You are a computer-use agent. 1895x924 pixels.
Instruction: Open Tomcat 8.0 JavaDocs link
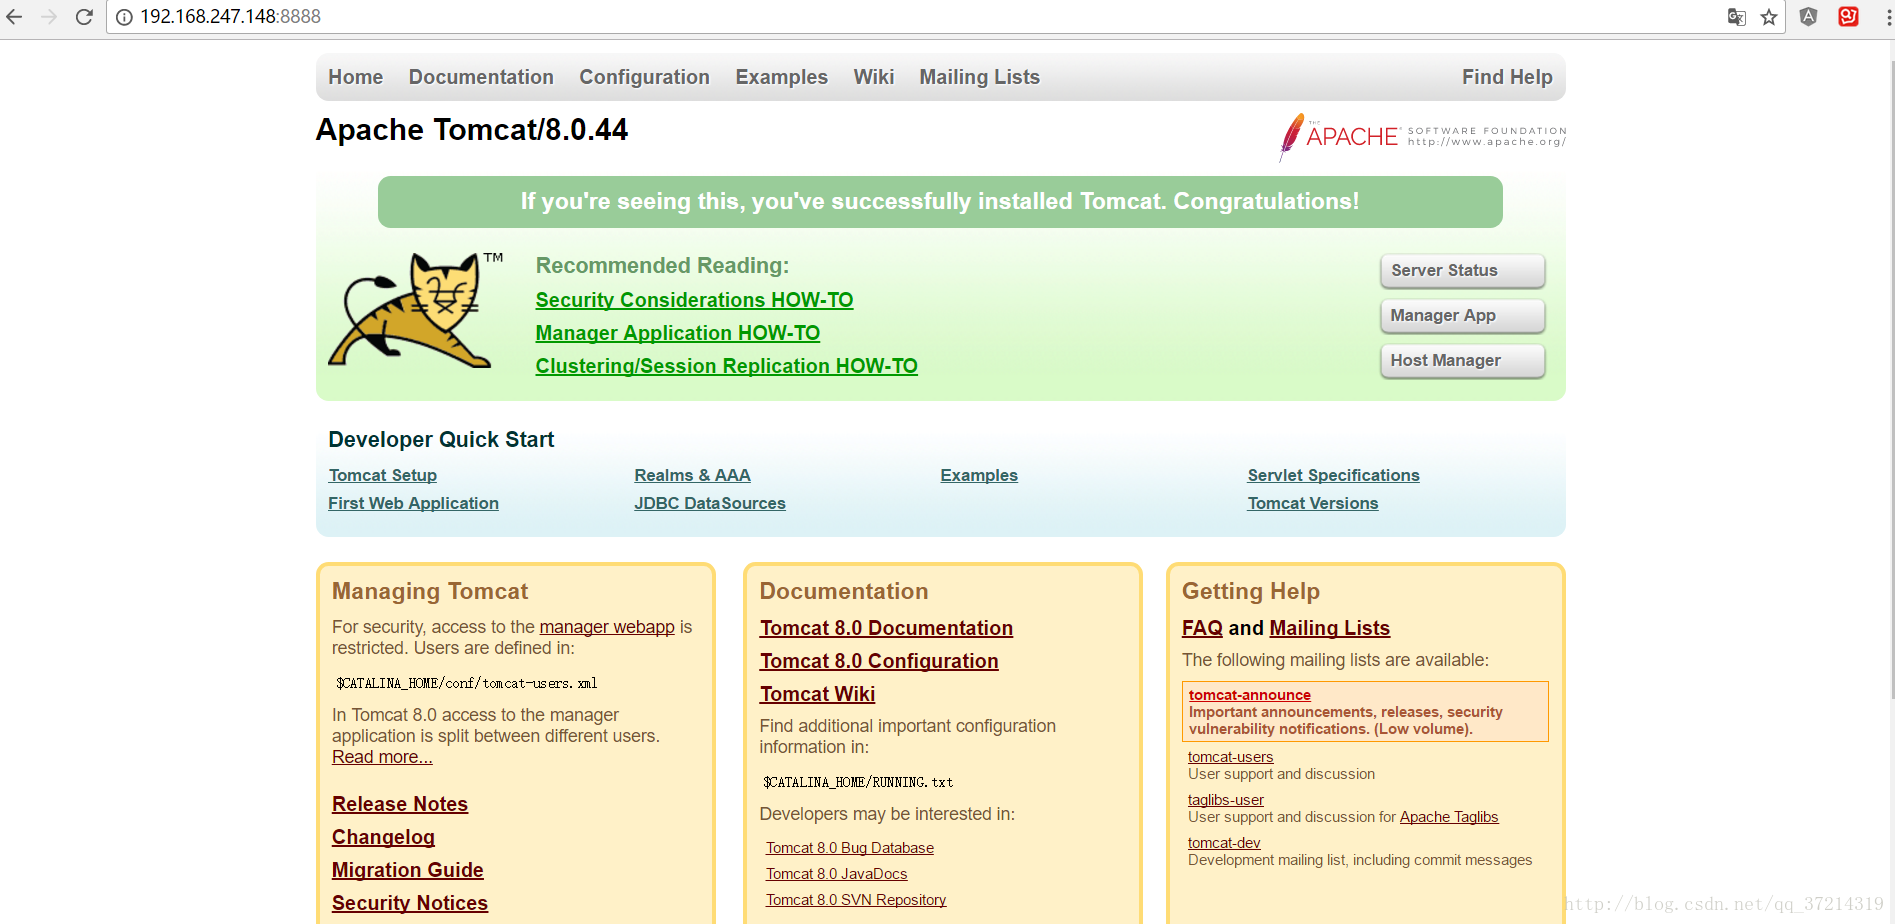click(836, 874)
